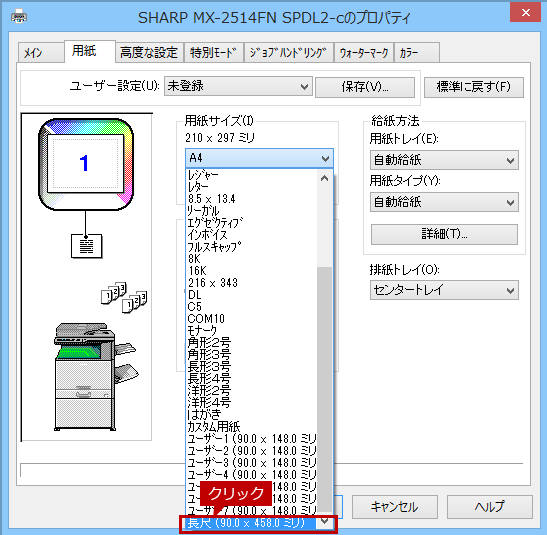Click the 保存(V)... button
Screen dimensions: 547x535
click(365, 87)
